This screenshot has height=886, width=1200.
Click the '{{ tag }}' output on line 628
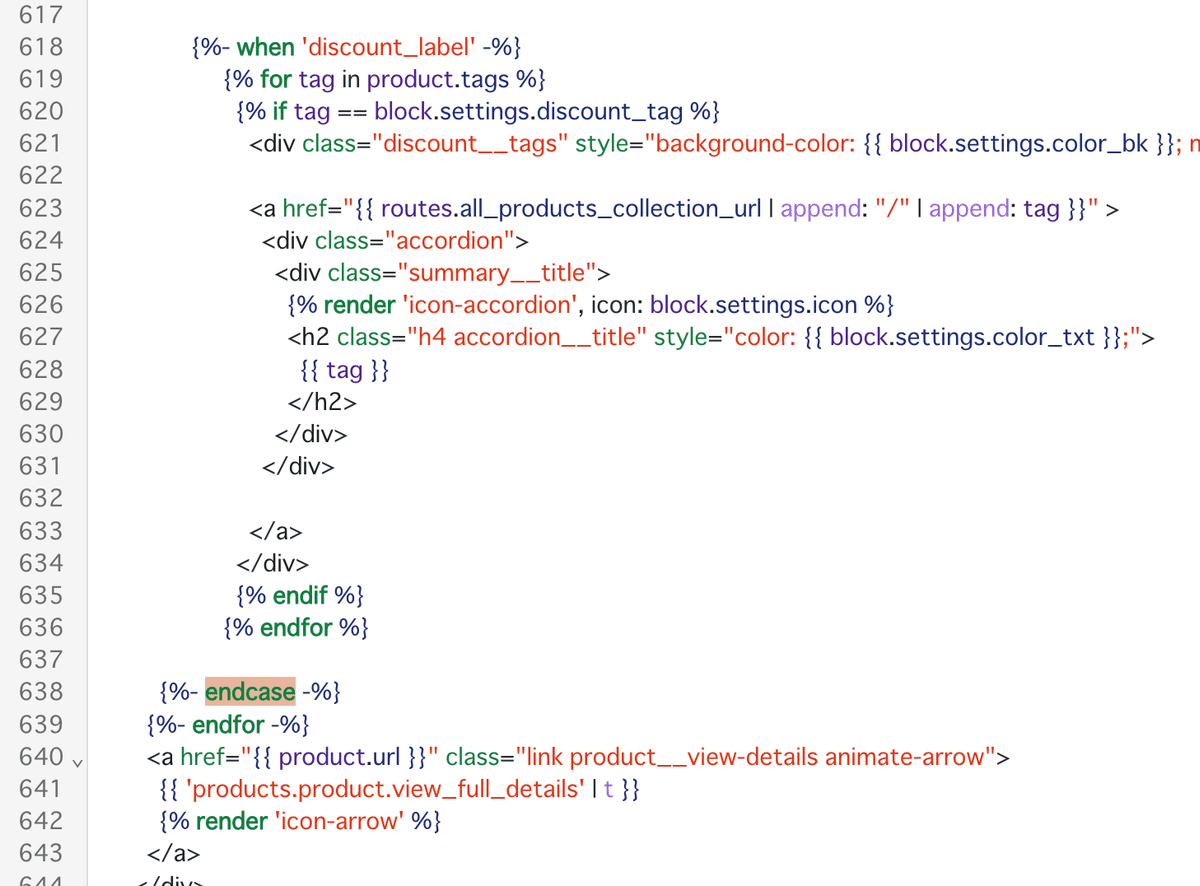(344, 370)
